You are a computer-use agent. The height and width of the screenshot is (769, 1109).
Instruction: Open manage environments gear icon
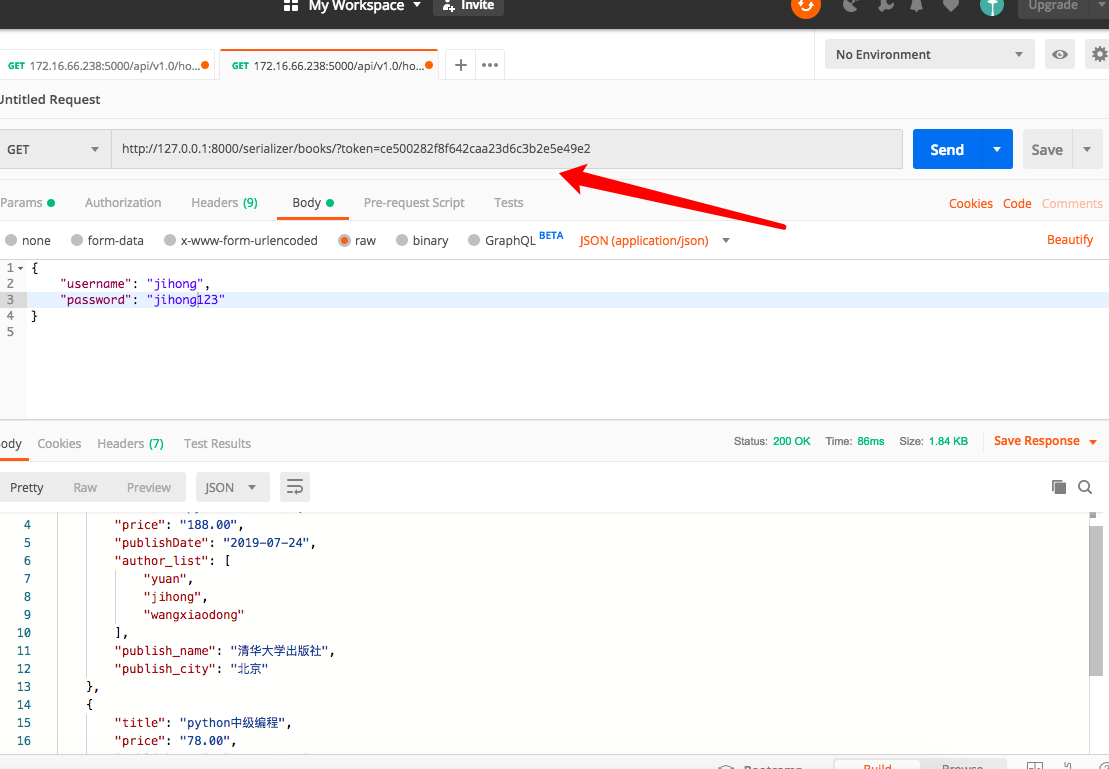click(x=1098, y=54)
